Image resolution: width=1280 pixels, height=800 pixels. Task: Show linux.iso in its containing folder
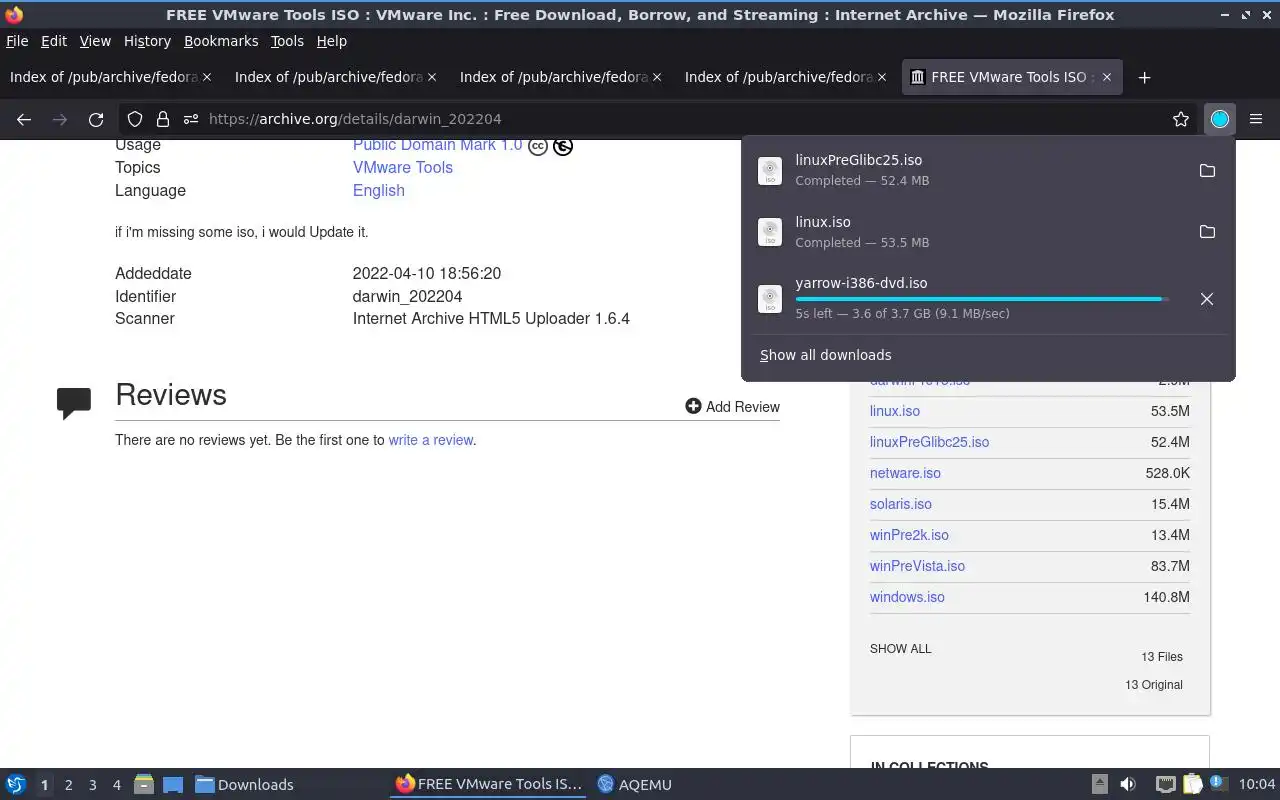pos(1207,232)
